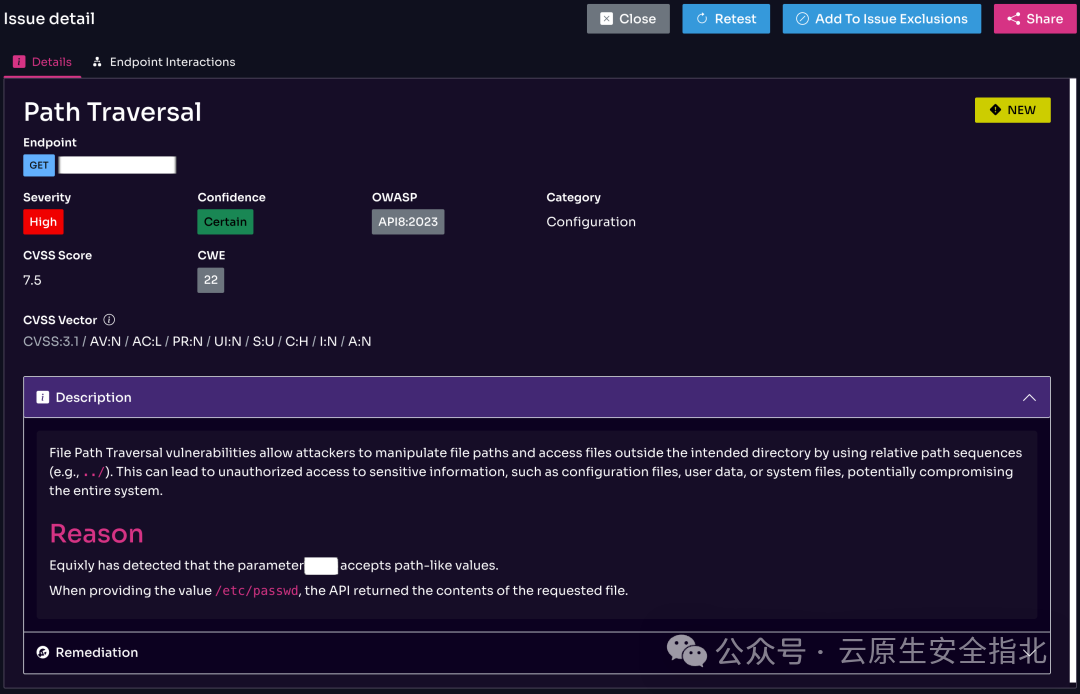
Task: Click the redacted endpoint URL field
Action: click(x=117, y=165)
